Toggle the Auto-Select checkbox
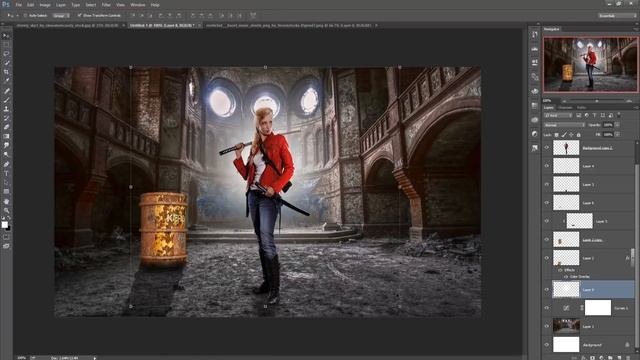640x360 pixels. (25, 15)
